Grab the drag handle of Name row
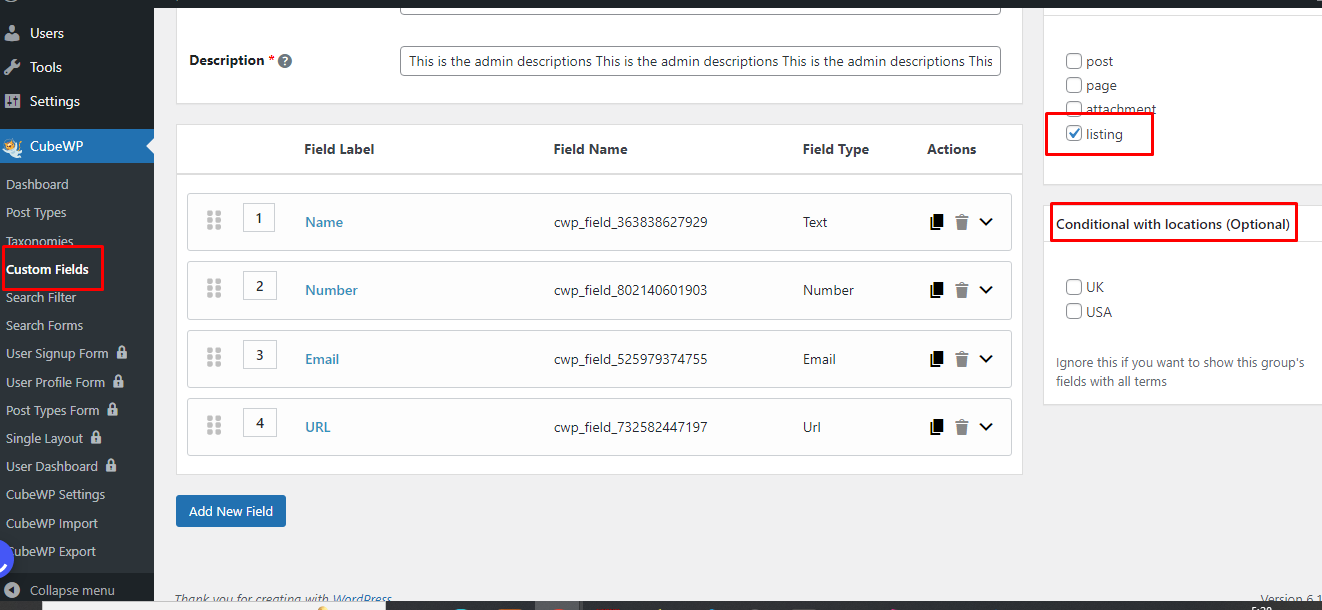The image size is (1322, 610). tap(213, 220)
